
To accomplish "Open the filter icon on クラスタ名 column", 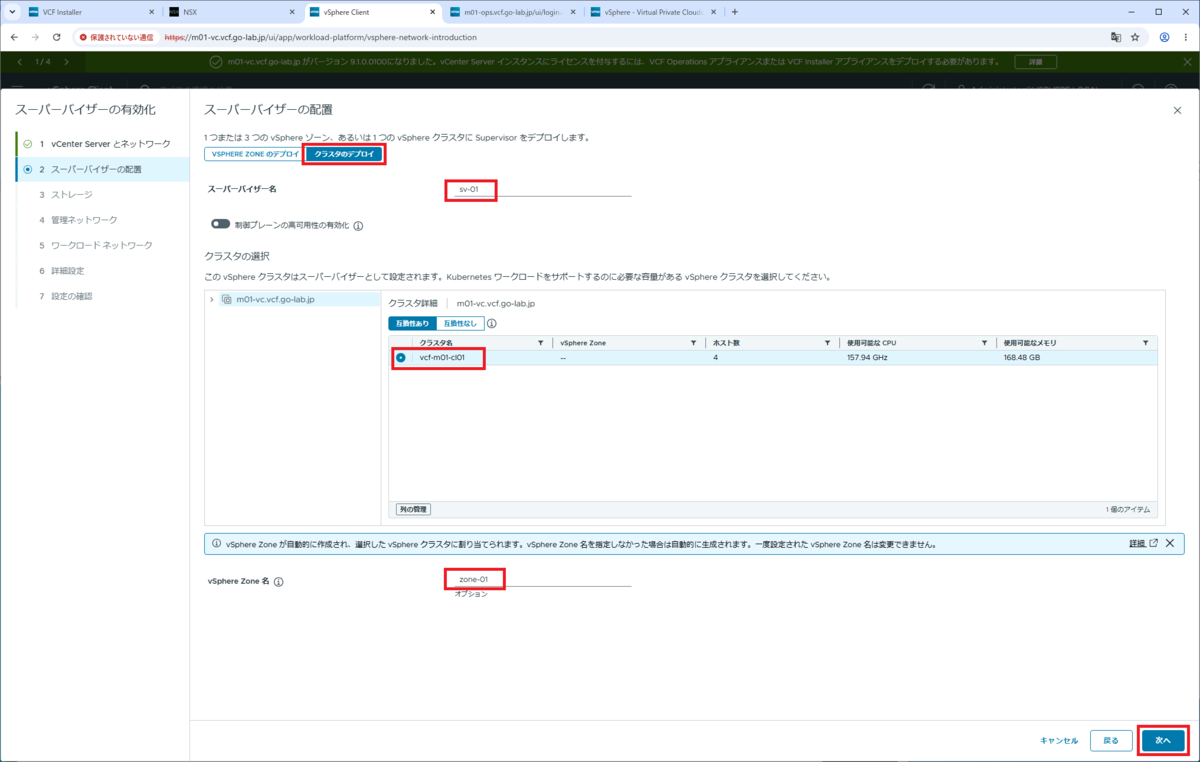I will click(x=541, y=343).
